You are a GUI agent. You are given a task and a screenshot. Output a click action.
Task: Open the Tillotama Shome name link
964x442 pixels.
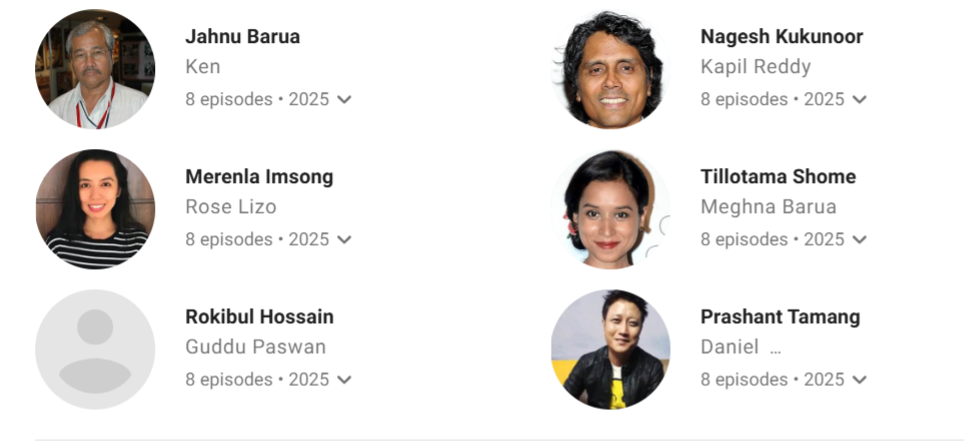pos(778,177)
